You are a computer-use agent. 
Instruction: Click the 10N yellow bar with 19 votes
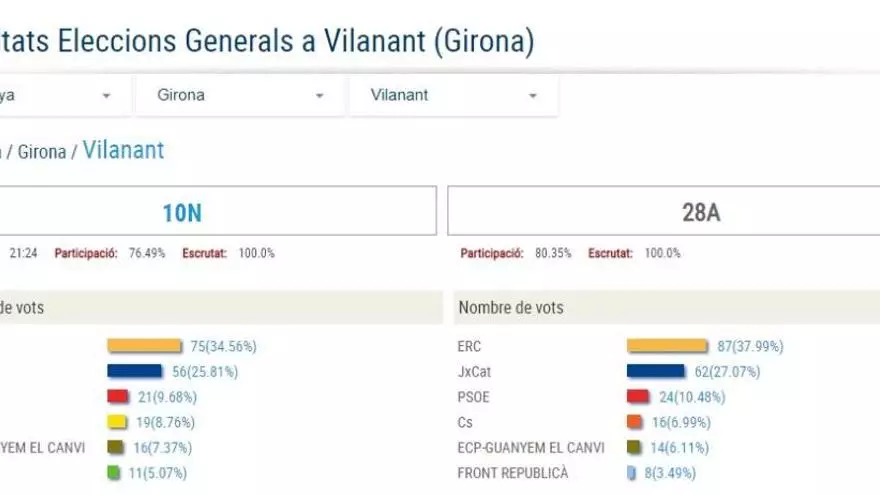(x=117, y=422)
